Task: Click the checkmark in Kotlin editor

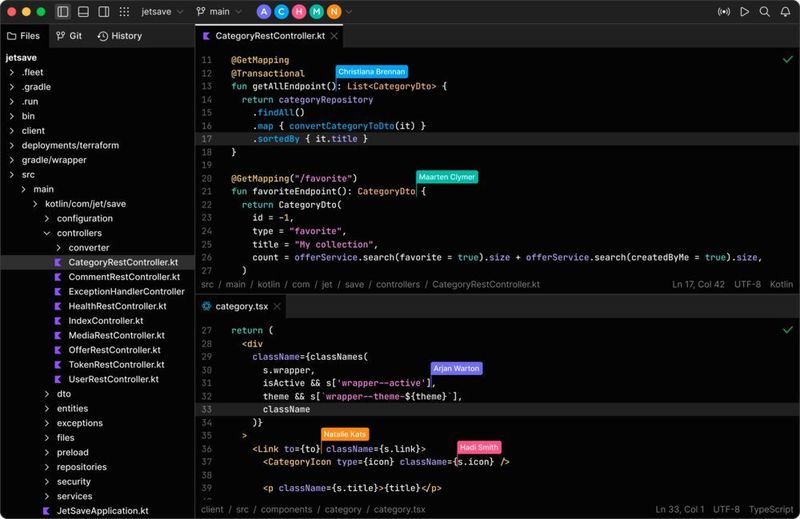Action: 788,60
